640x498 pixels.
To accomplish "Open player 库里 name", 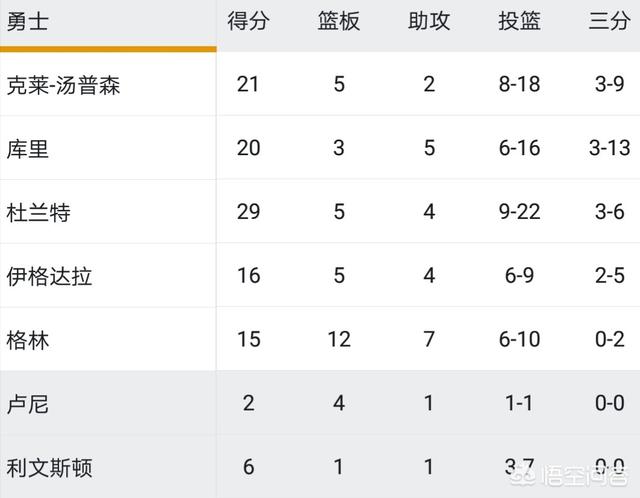I will click(x=28, y=149).
